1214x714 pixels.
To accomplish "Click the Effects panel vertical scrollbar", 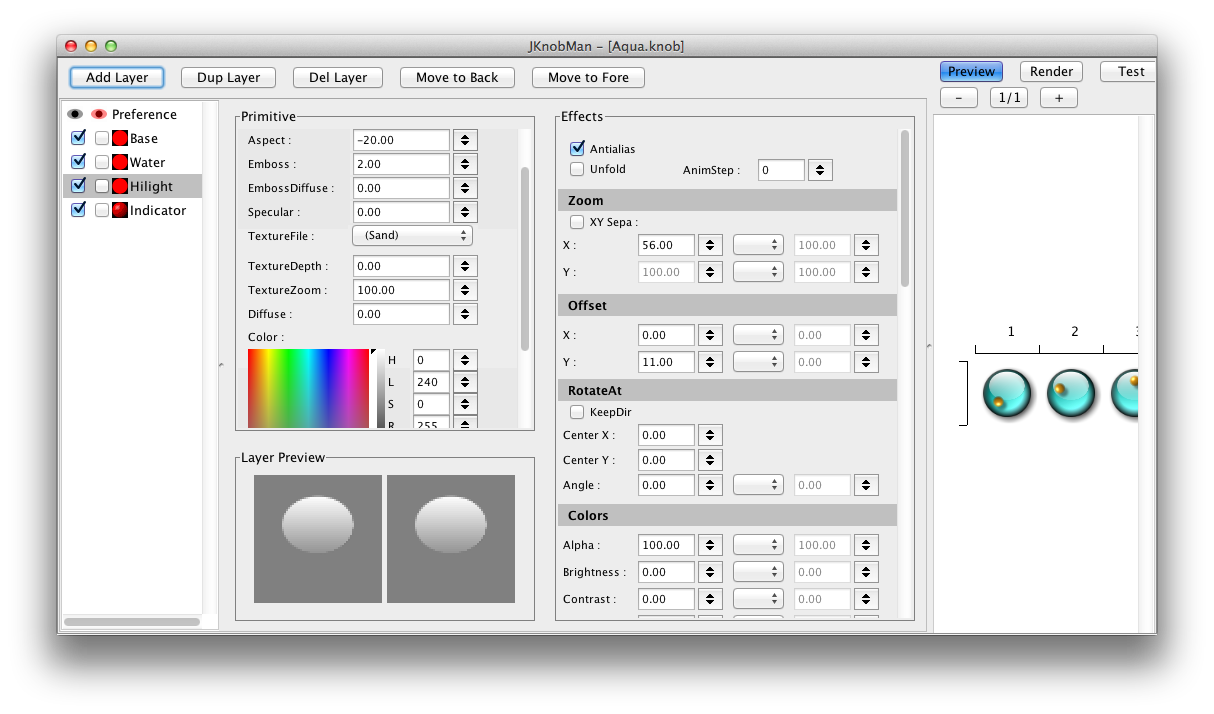I will point(905,208).
